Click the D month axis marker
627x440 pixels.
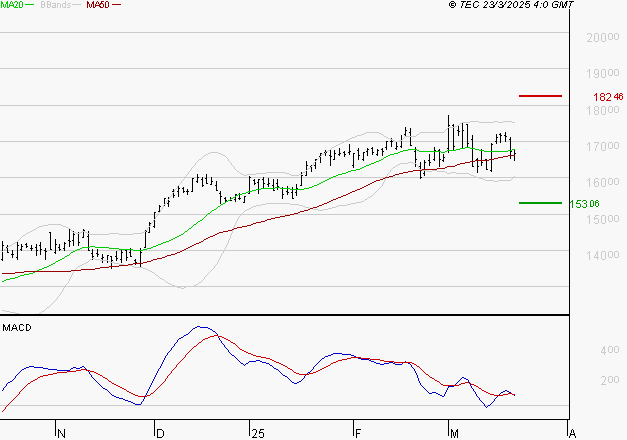pyautogui.click(x=160, y=434)
